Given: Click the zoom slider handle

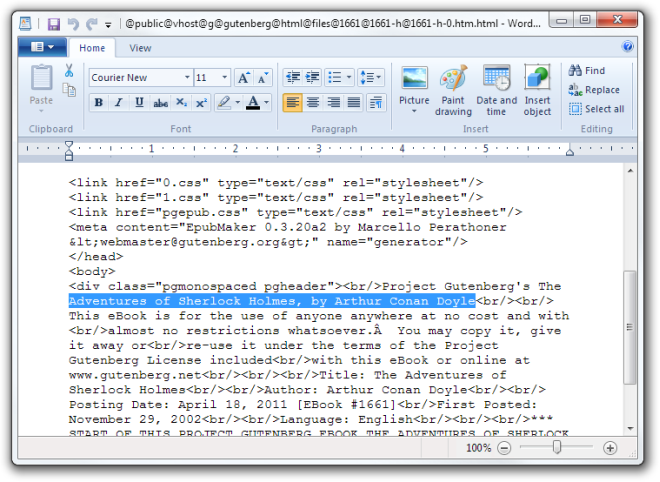Looking at the screenshot, I should [x=557, y=447].
